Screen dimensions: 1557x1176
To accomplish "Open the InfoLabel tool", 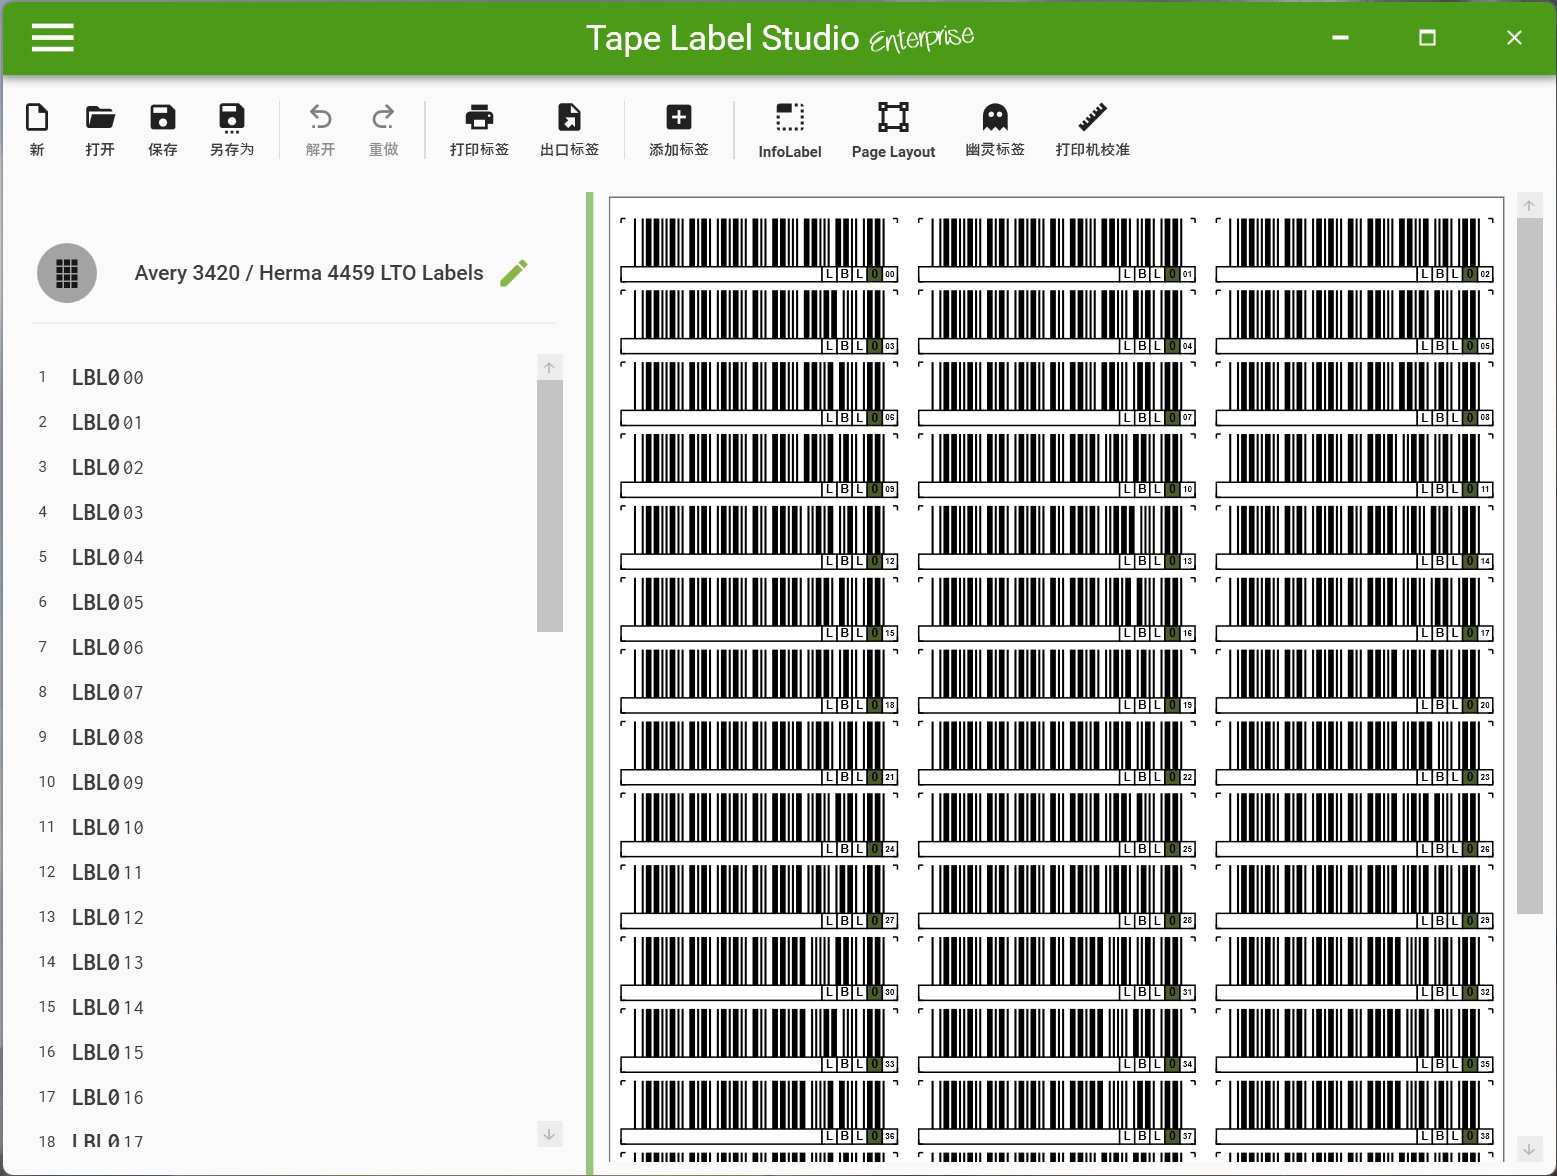I will click(x=790, y=130).
